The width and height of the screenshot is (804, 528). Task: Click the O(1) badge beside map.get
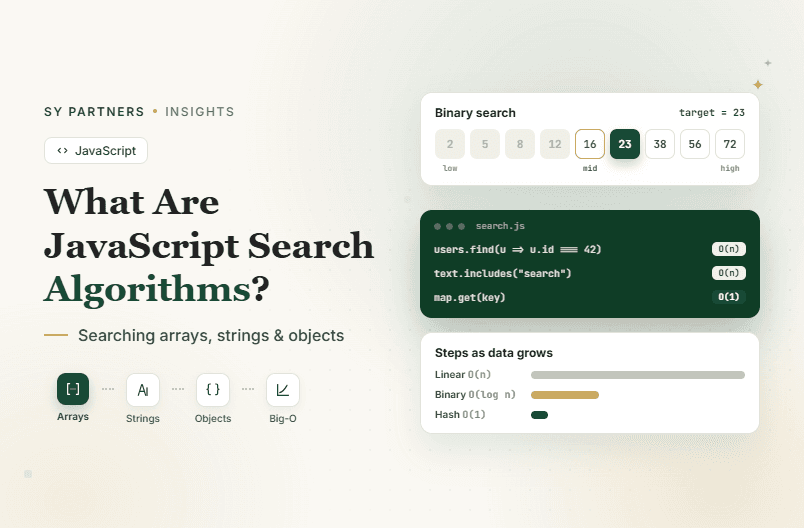pyautogui.click(x=729, y=297)
